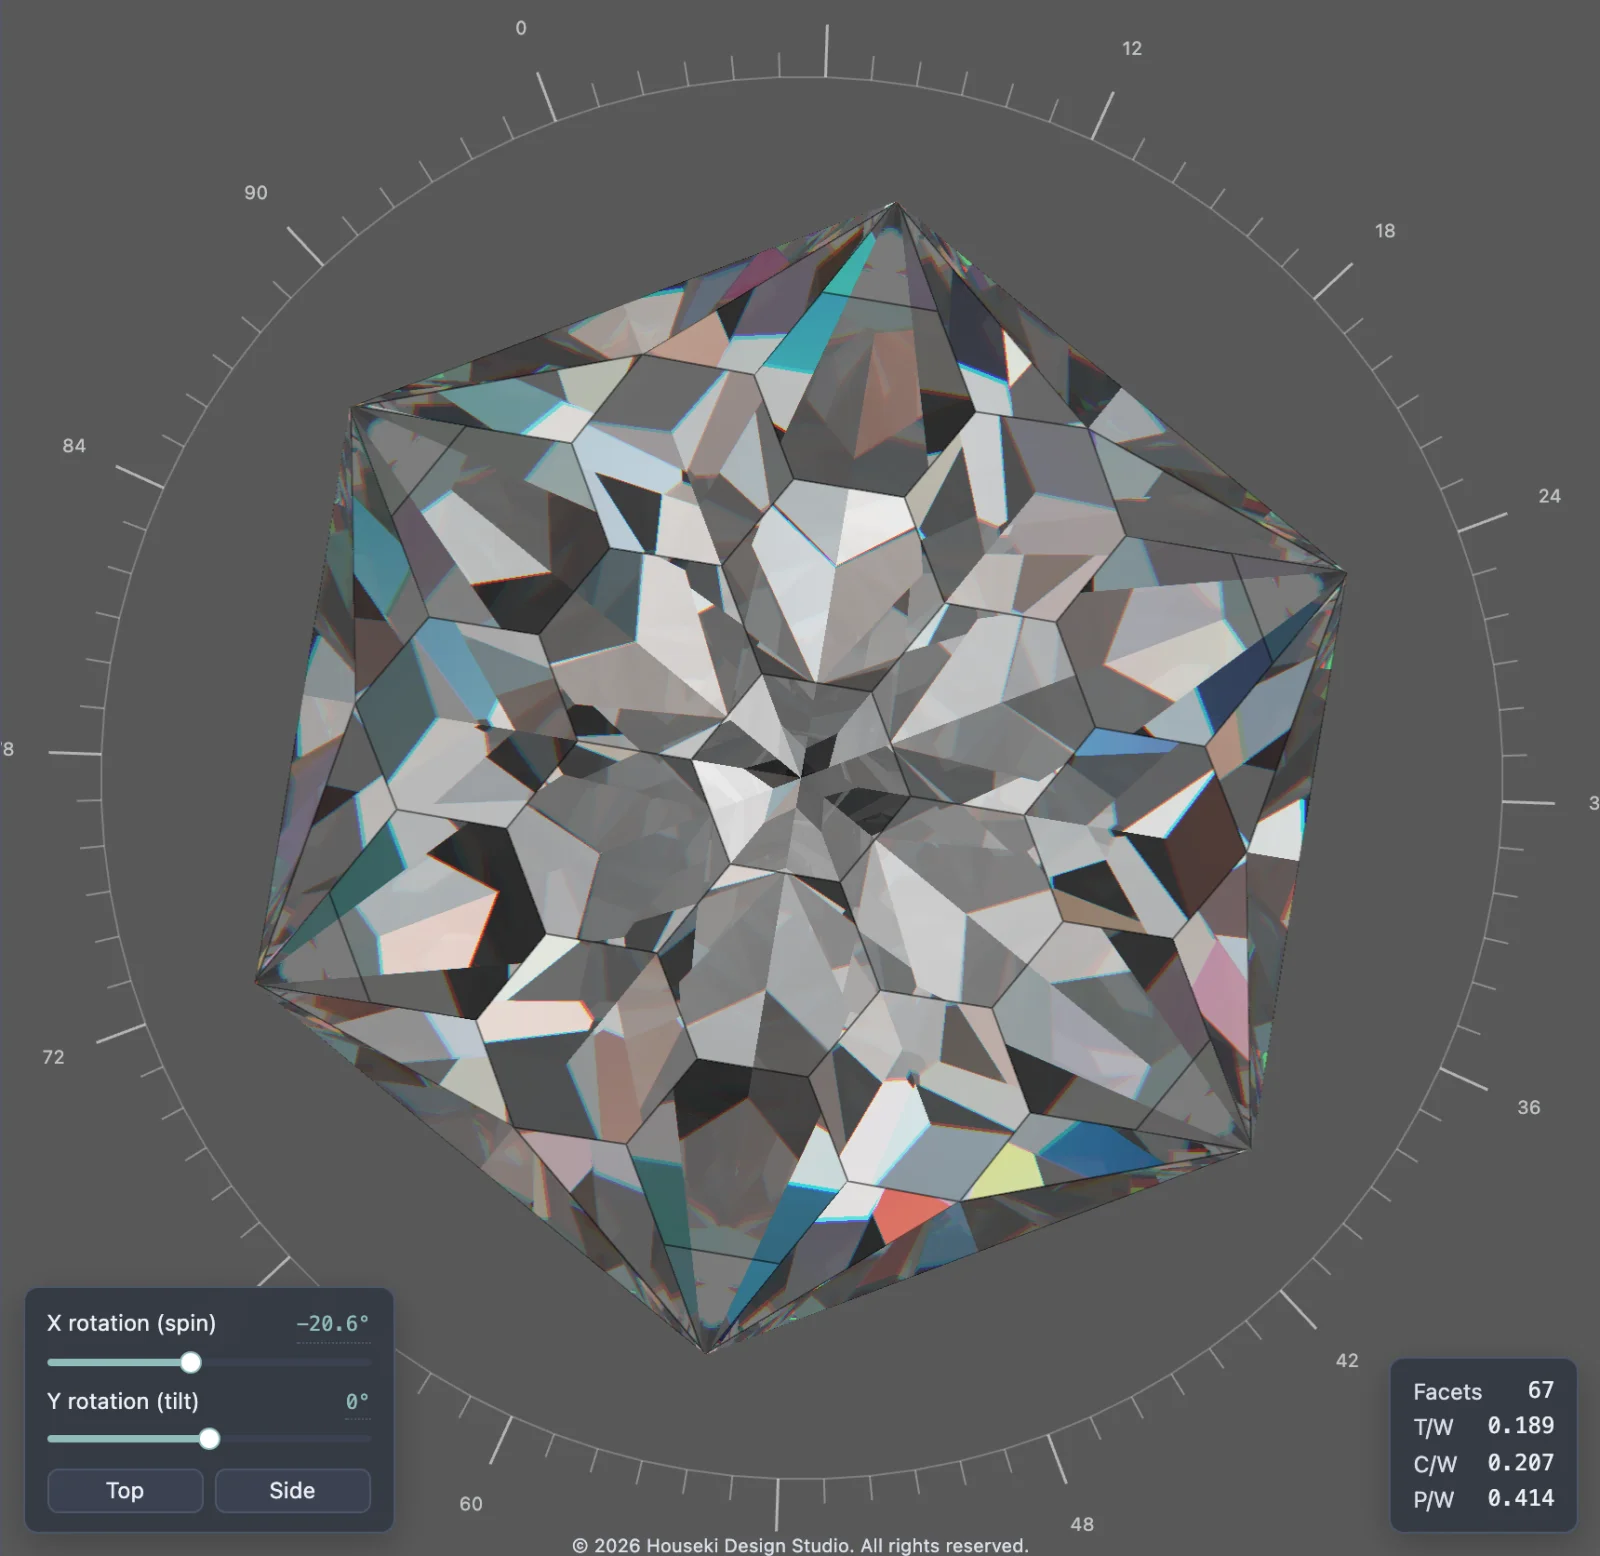The width and height of the screenshot is (1600, 1556).
Task: Click the C/W value 0.207
Action: tap(1520, 1463)
